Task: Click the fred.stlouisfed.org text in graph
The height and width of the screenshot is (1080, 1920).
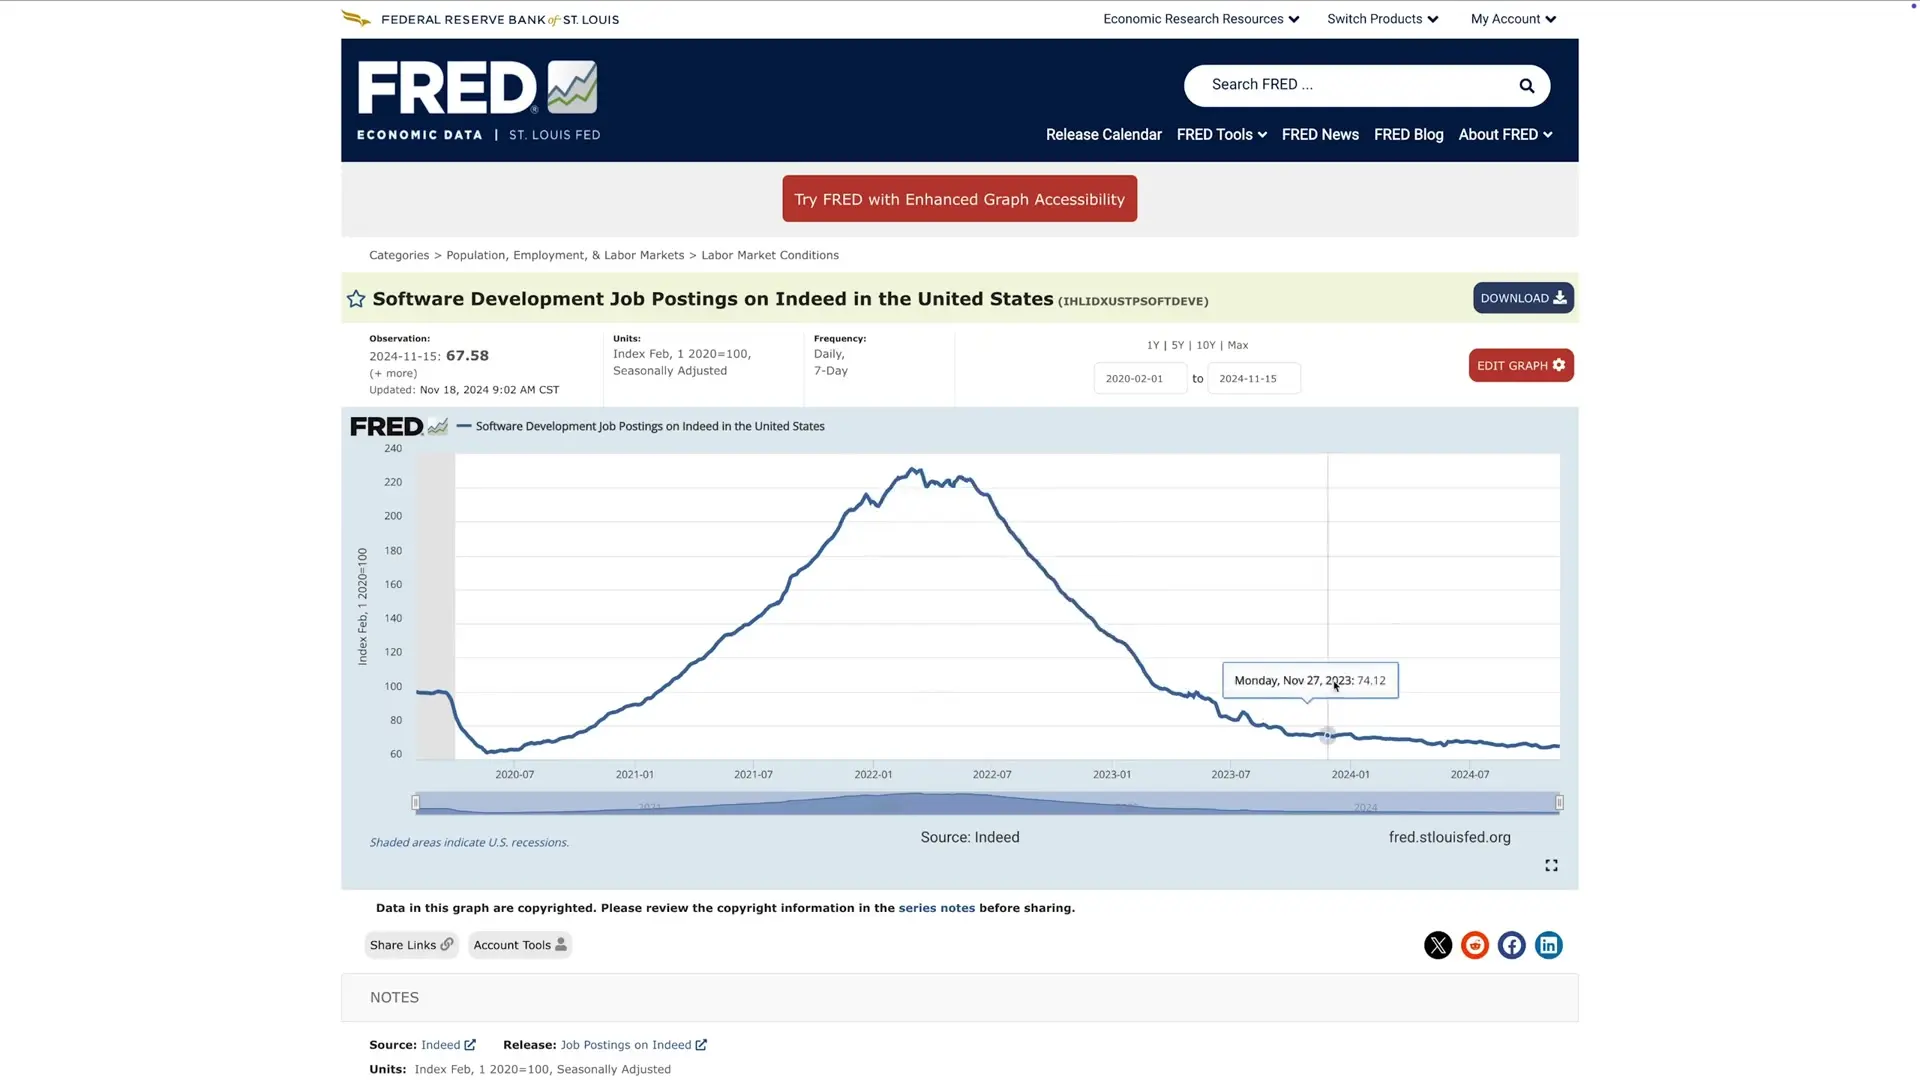Action: 1449,838
